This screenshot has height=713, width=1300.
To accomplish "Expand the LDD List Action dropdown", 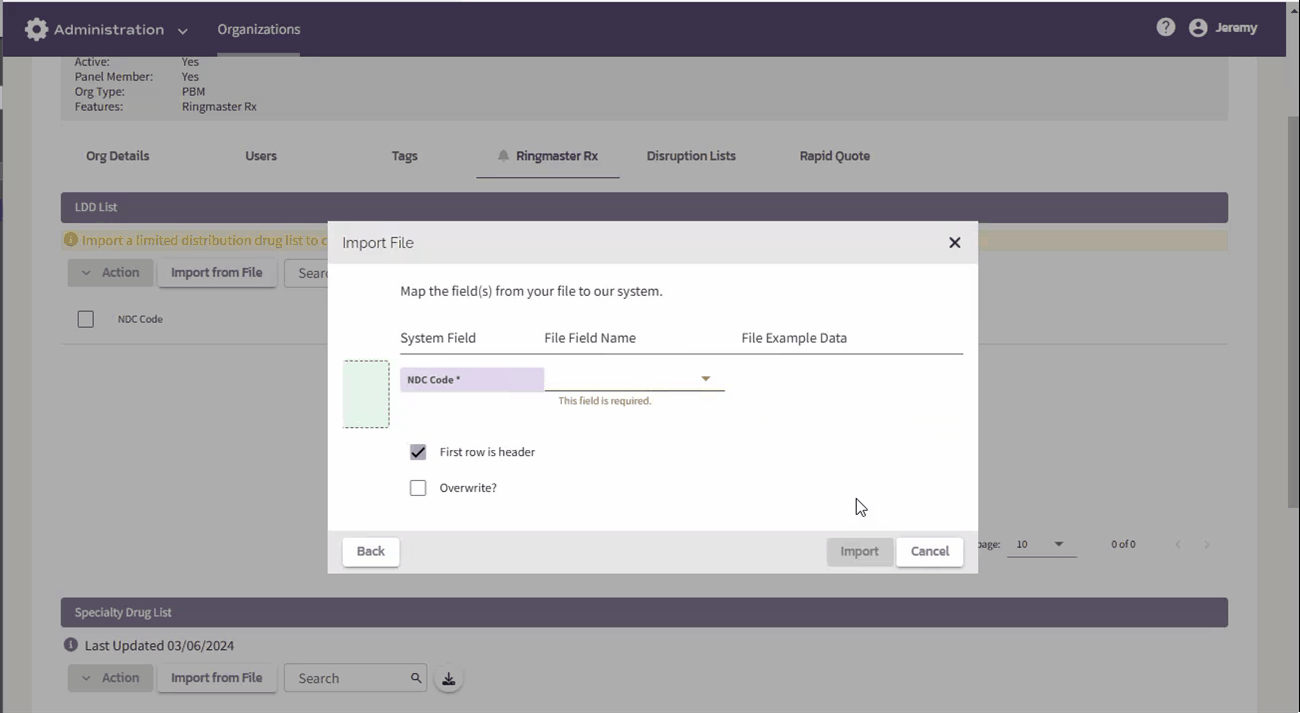I will coord(111,273).
